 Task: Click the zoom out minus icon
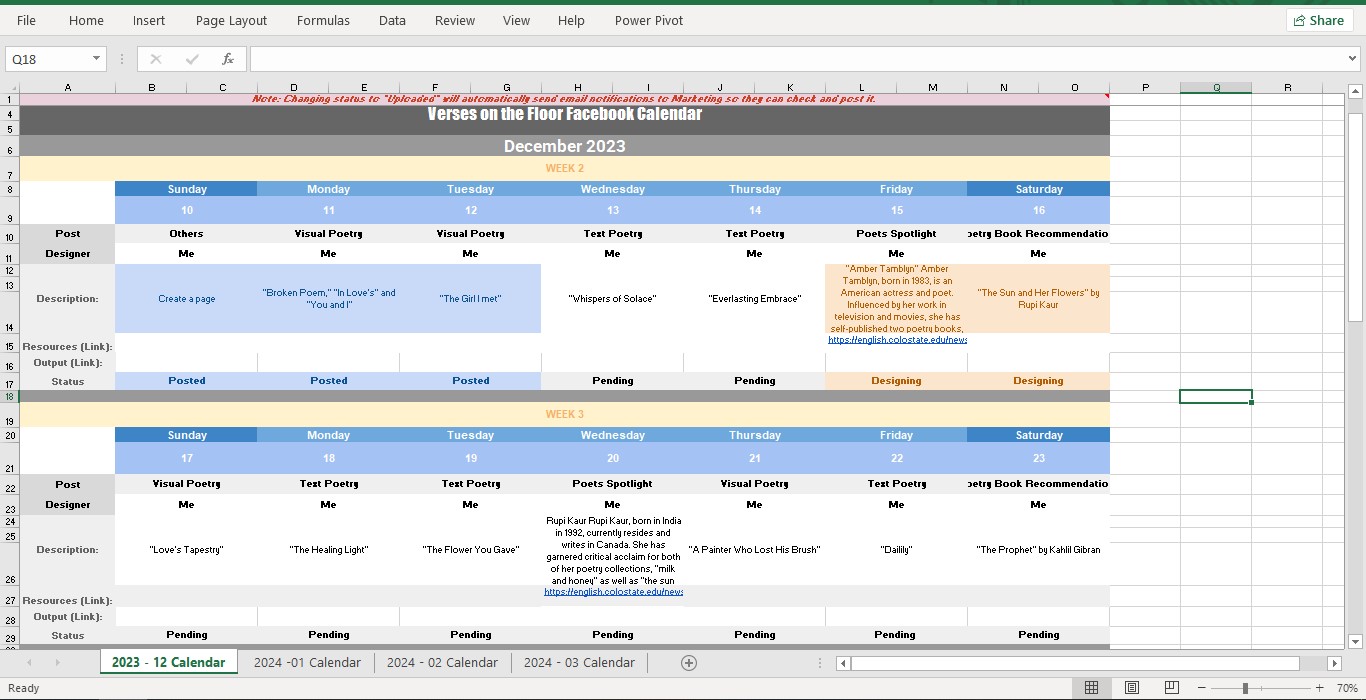[x=1202, y=688]
